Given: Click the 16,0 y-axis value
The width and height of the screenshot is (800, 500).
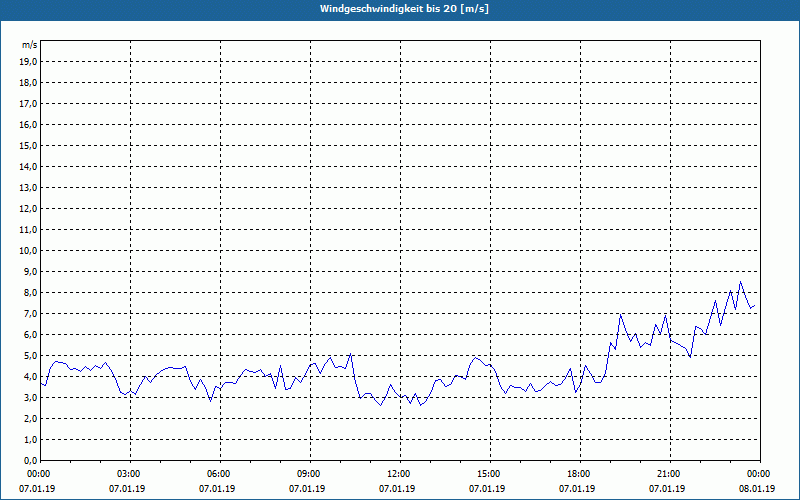Looking at the screenshot, I should pyautogui.click(x=28, y=124).
